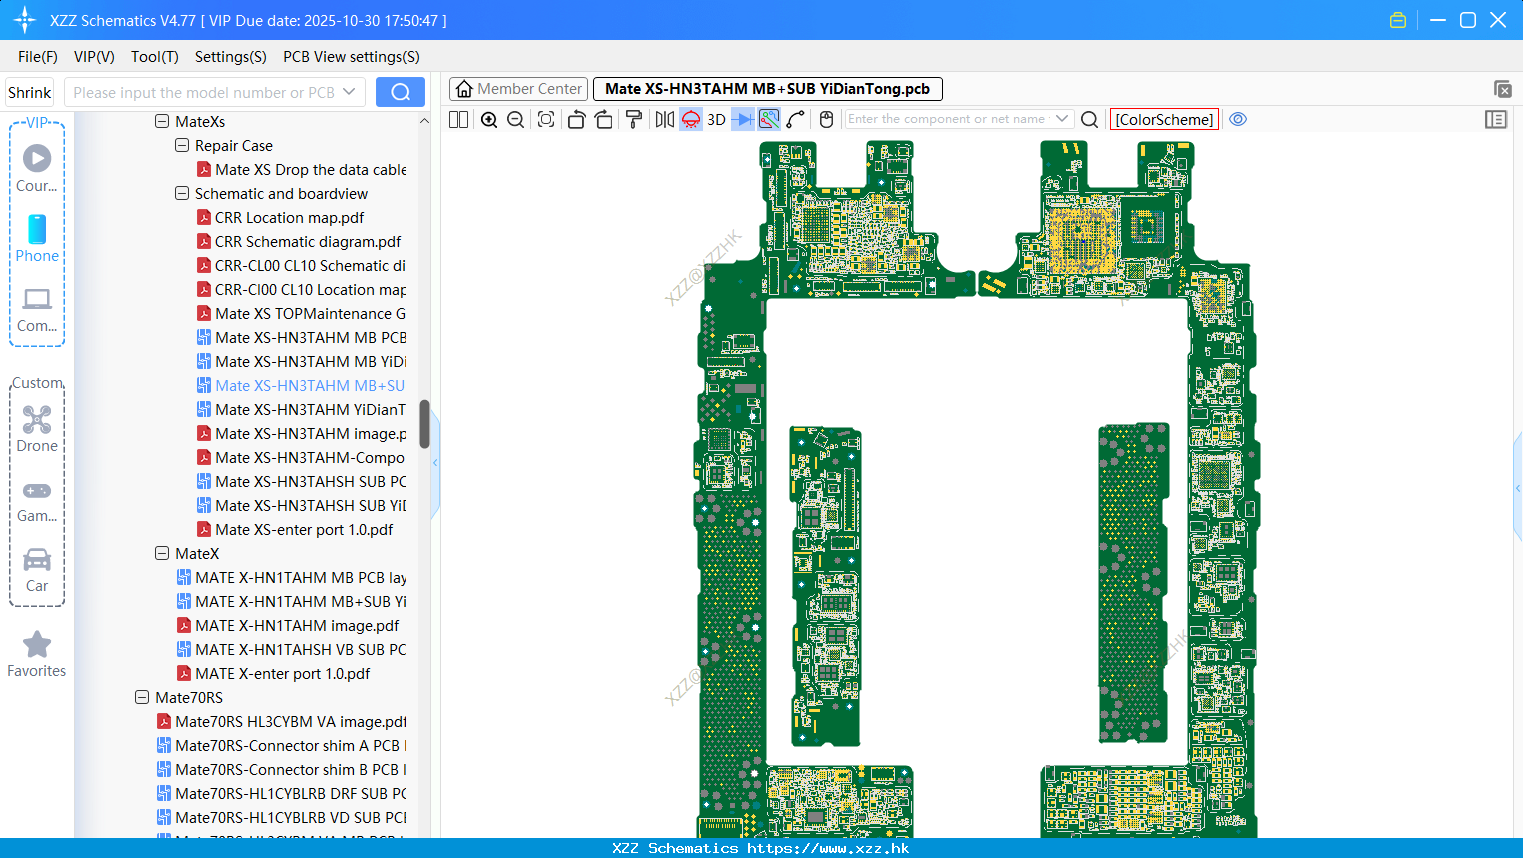This screenshot has height=858, width=1523.
Task: Open the VIP(V) menu
Action: (94, 57)
